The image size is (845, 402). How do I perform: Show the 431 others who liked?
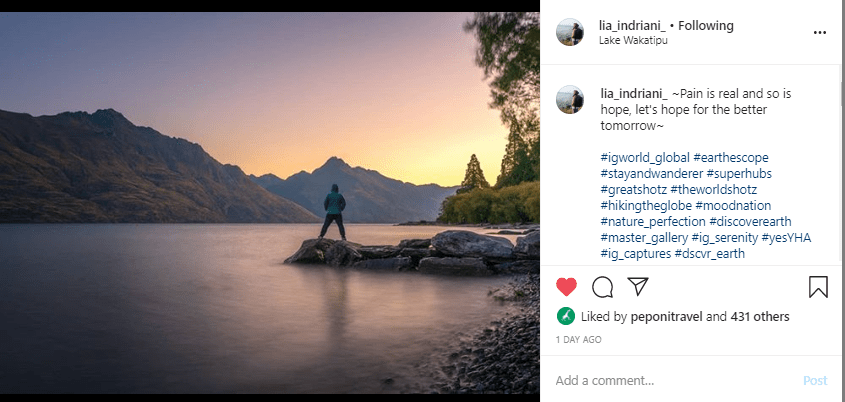[x=758, y=317]
